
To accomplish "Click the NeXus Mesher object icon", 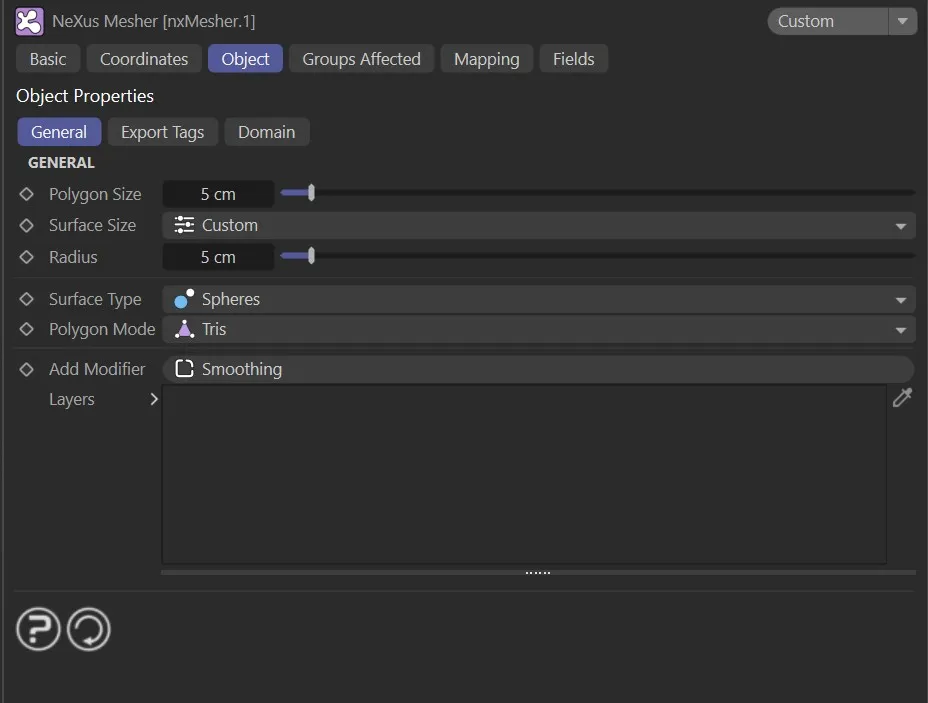I will 30,21.
